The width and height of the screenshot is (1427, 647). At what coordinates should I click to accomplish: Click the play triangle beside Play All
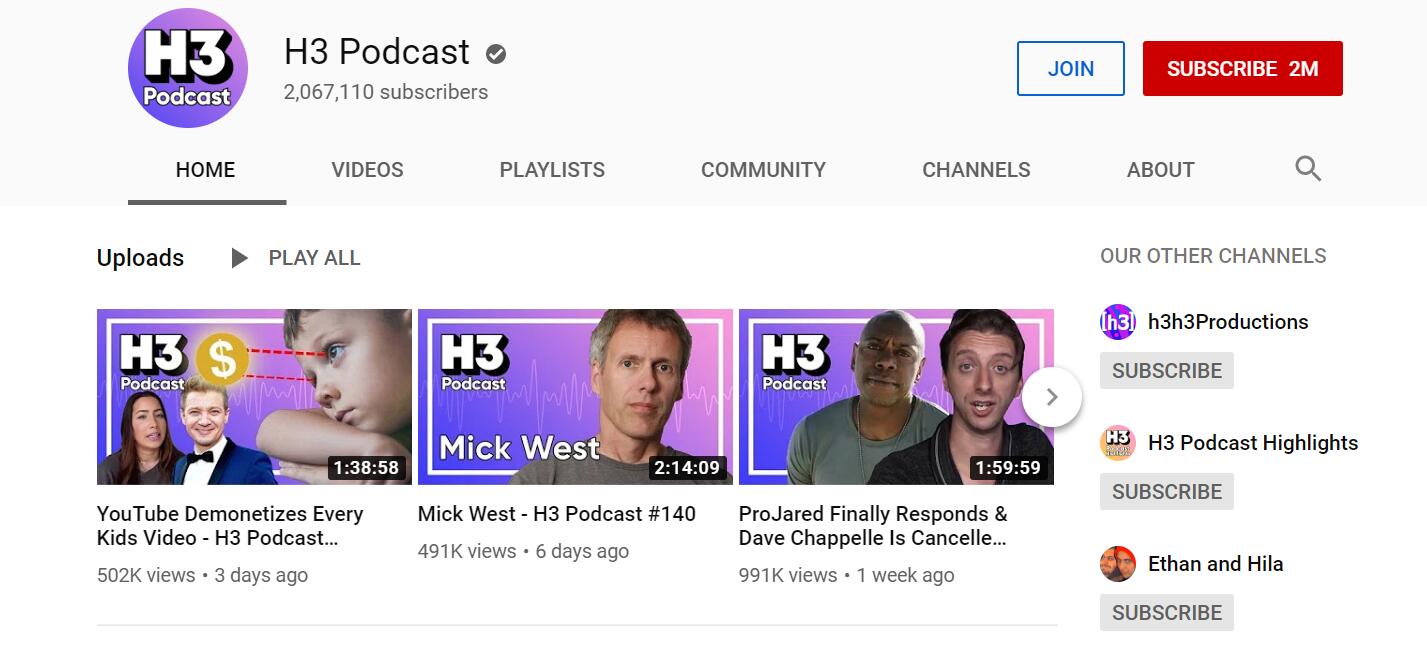(x=239, y=258)
